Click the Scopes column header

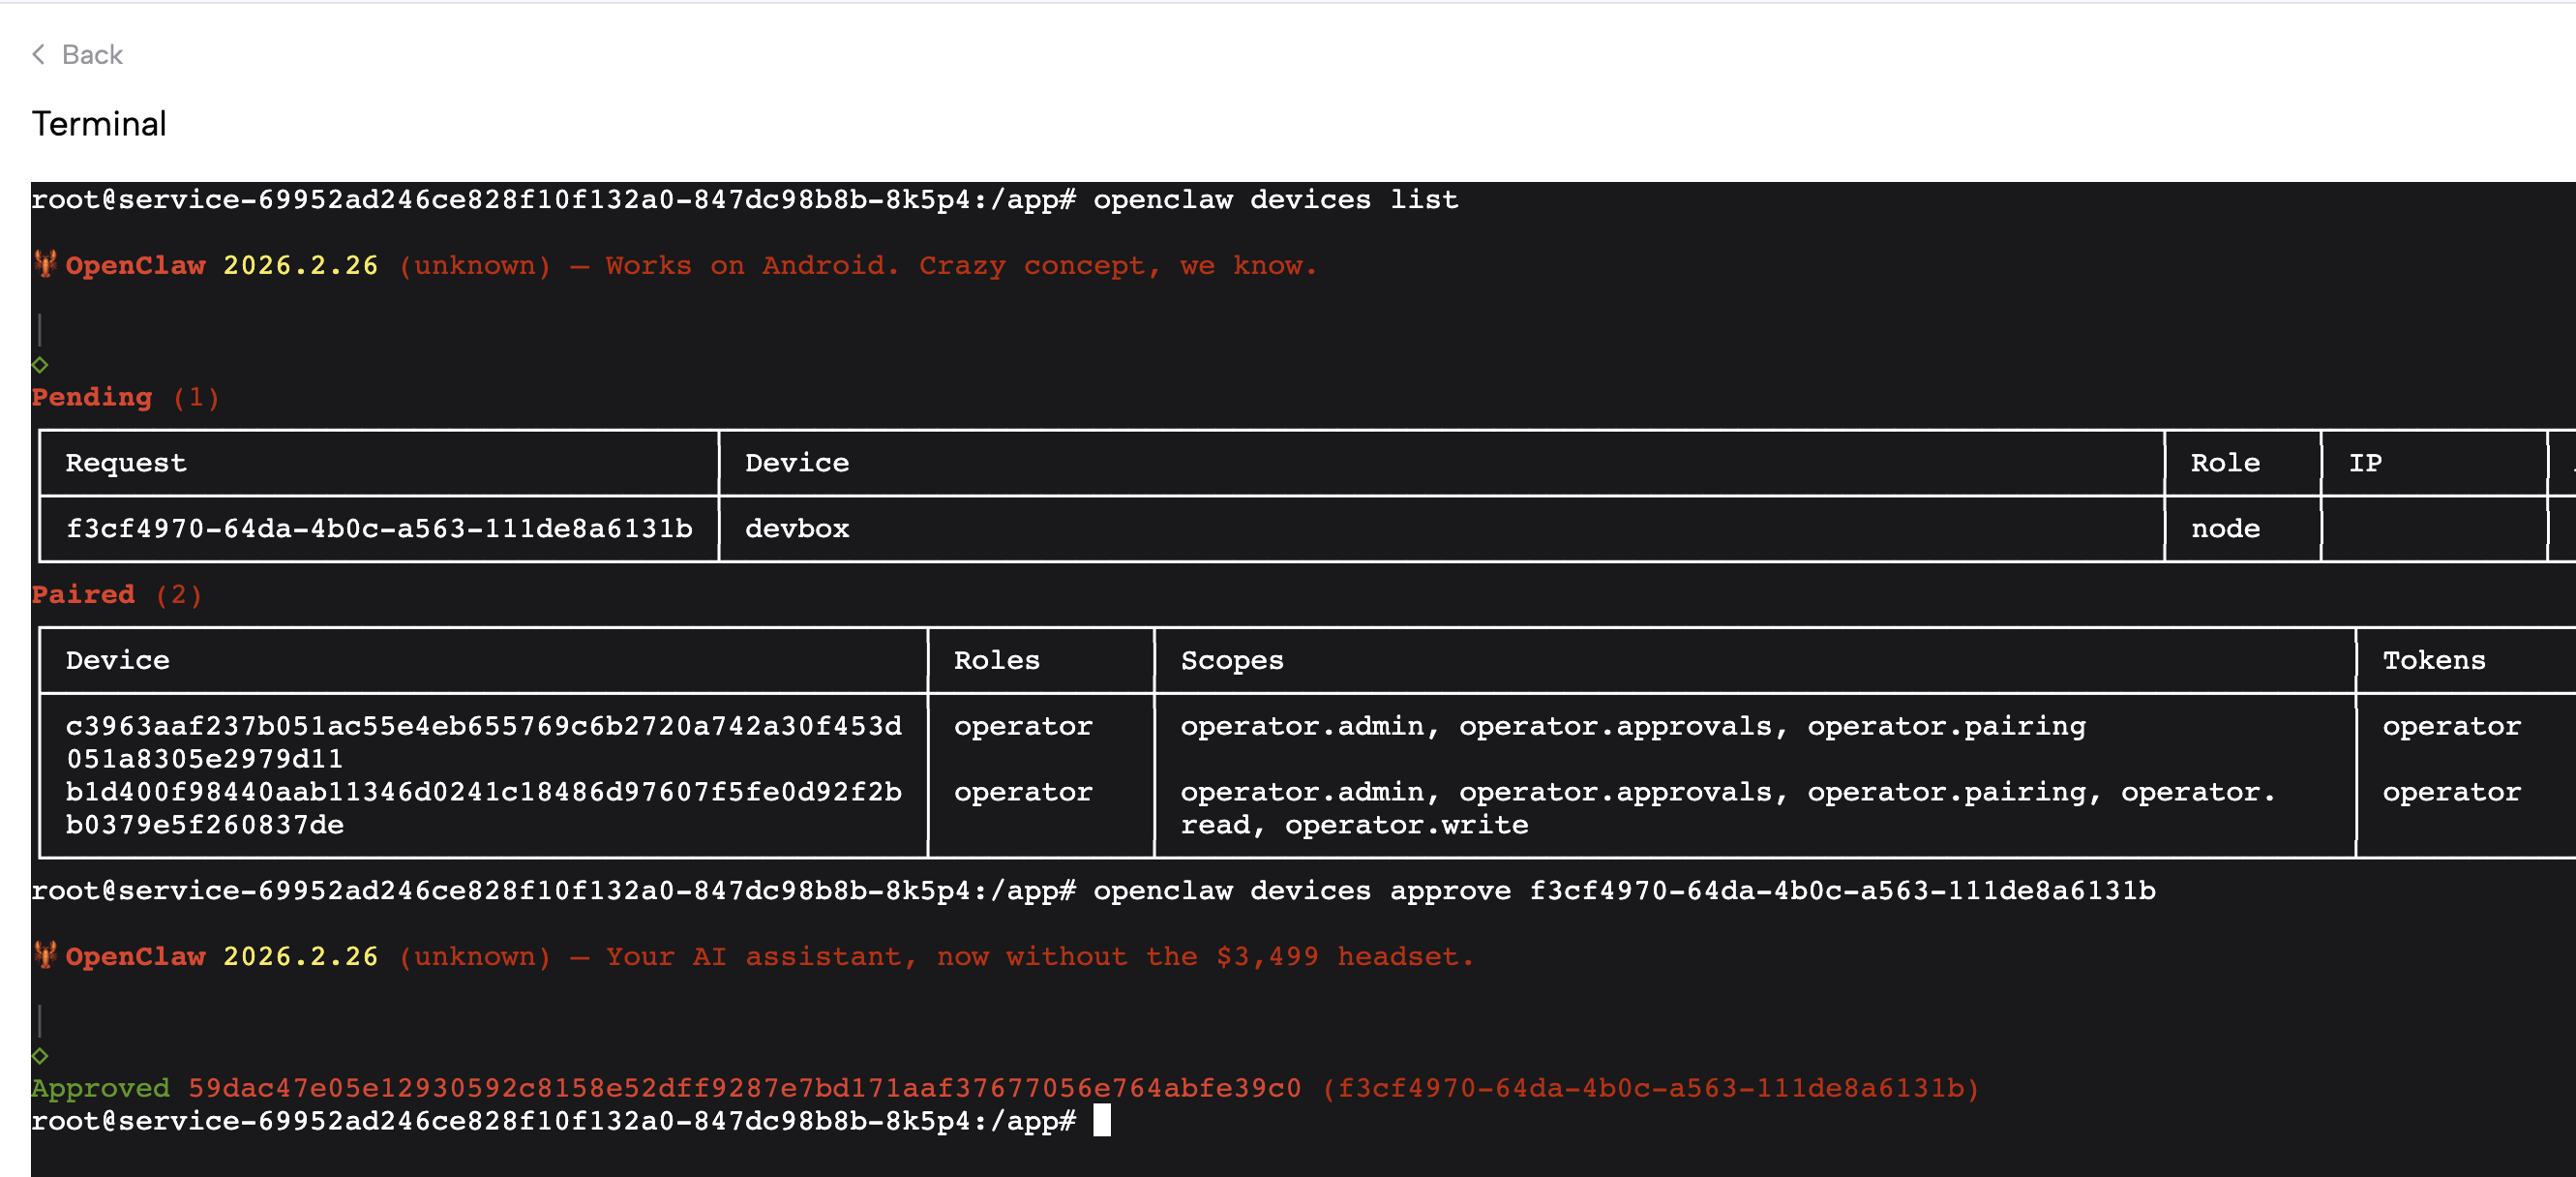1232,660
